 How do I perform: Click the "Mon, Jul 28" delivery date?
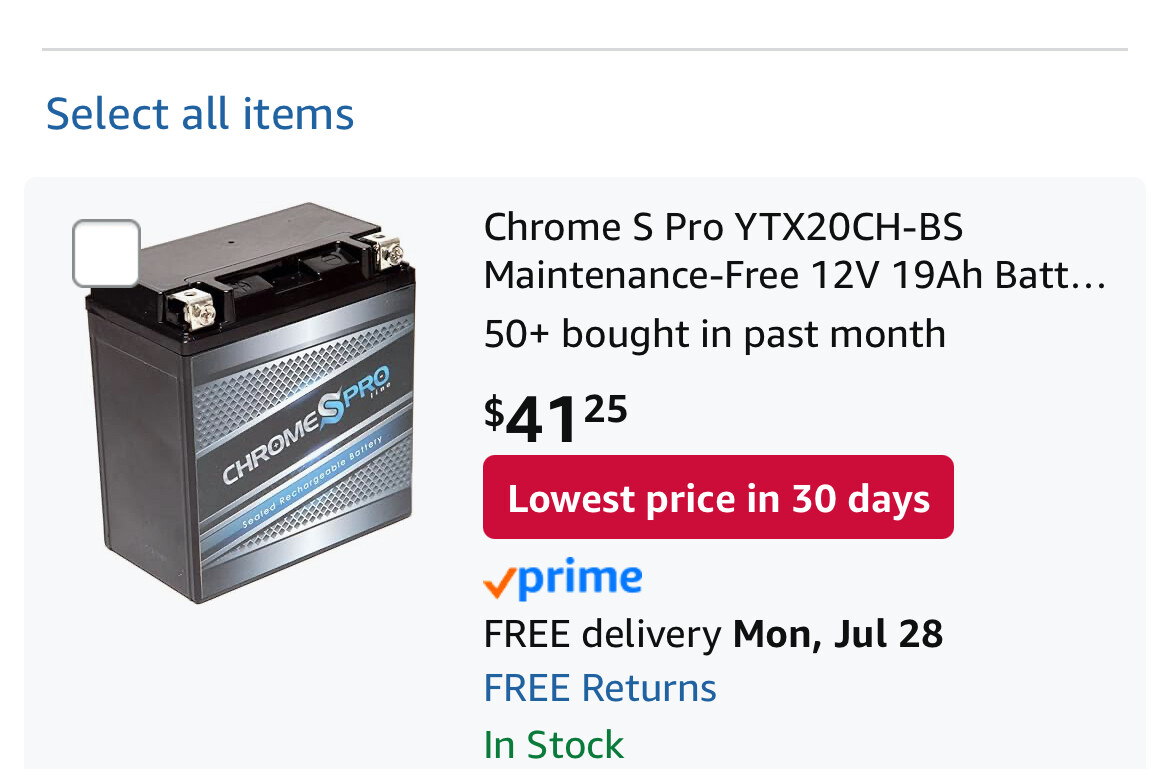click(x=837, y=633)
